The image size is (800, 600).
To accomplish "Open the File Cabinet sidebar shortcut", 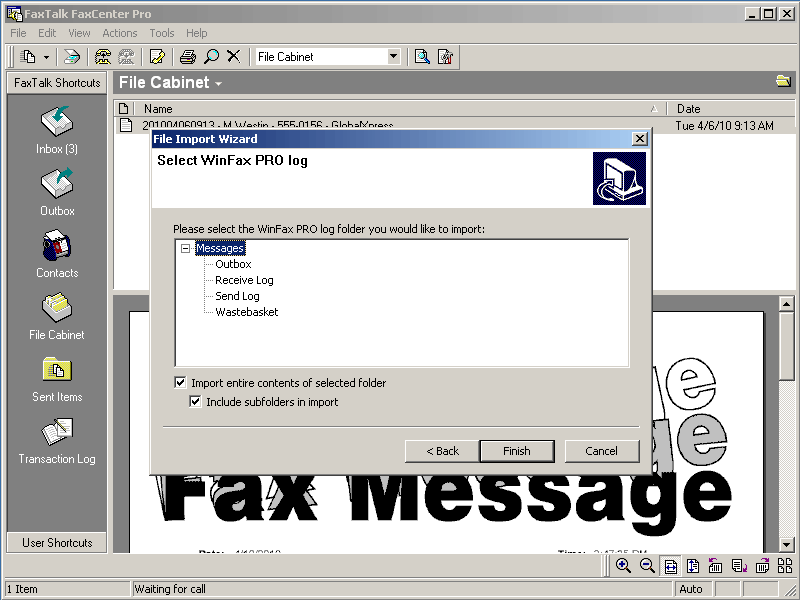I will pyautogui.click(x=57, y=316).
